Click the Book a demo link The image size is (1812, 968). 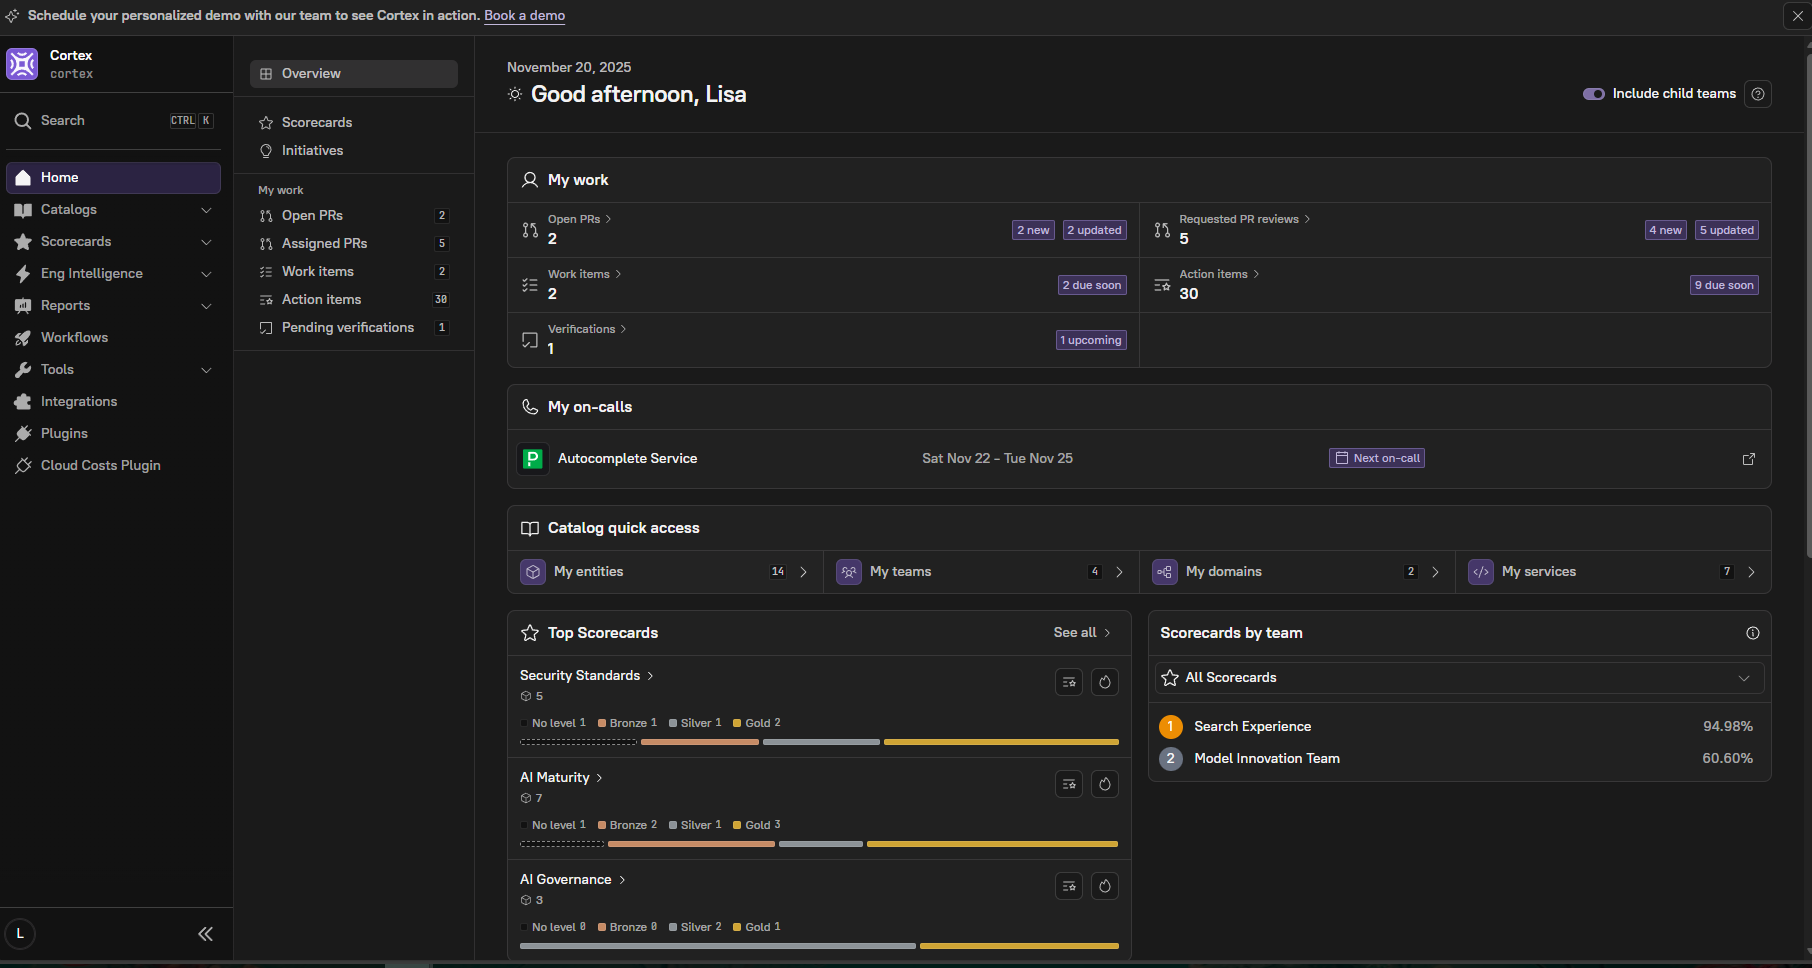(525, 16)
